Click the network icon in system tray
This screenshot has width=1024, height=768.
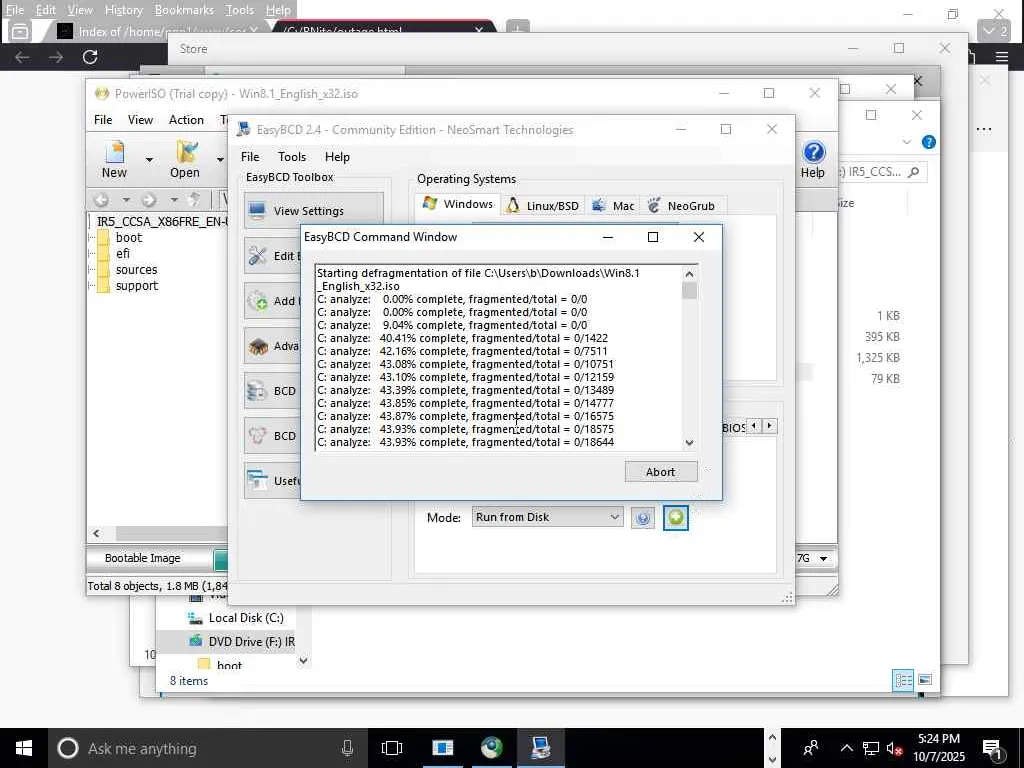tap(871, 748)
